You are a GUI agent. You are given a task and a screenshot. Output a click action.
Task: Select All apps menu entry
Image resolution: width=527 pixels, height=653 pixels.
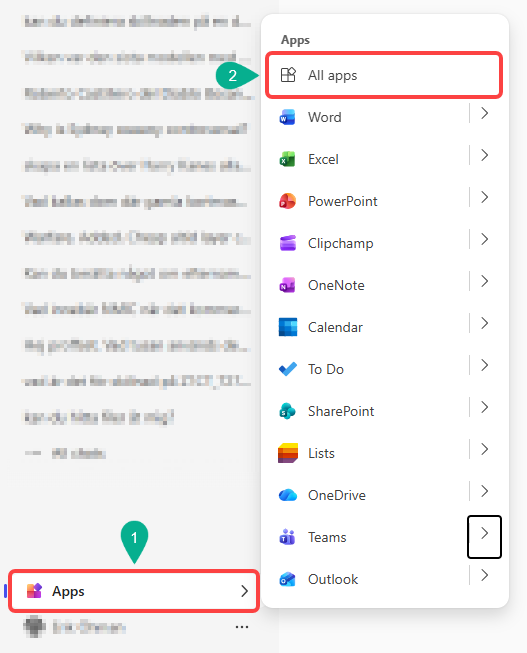point(384,75)
